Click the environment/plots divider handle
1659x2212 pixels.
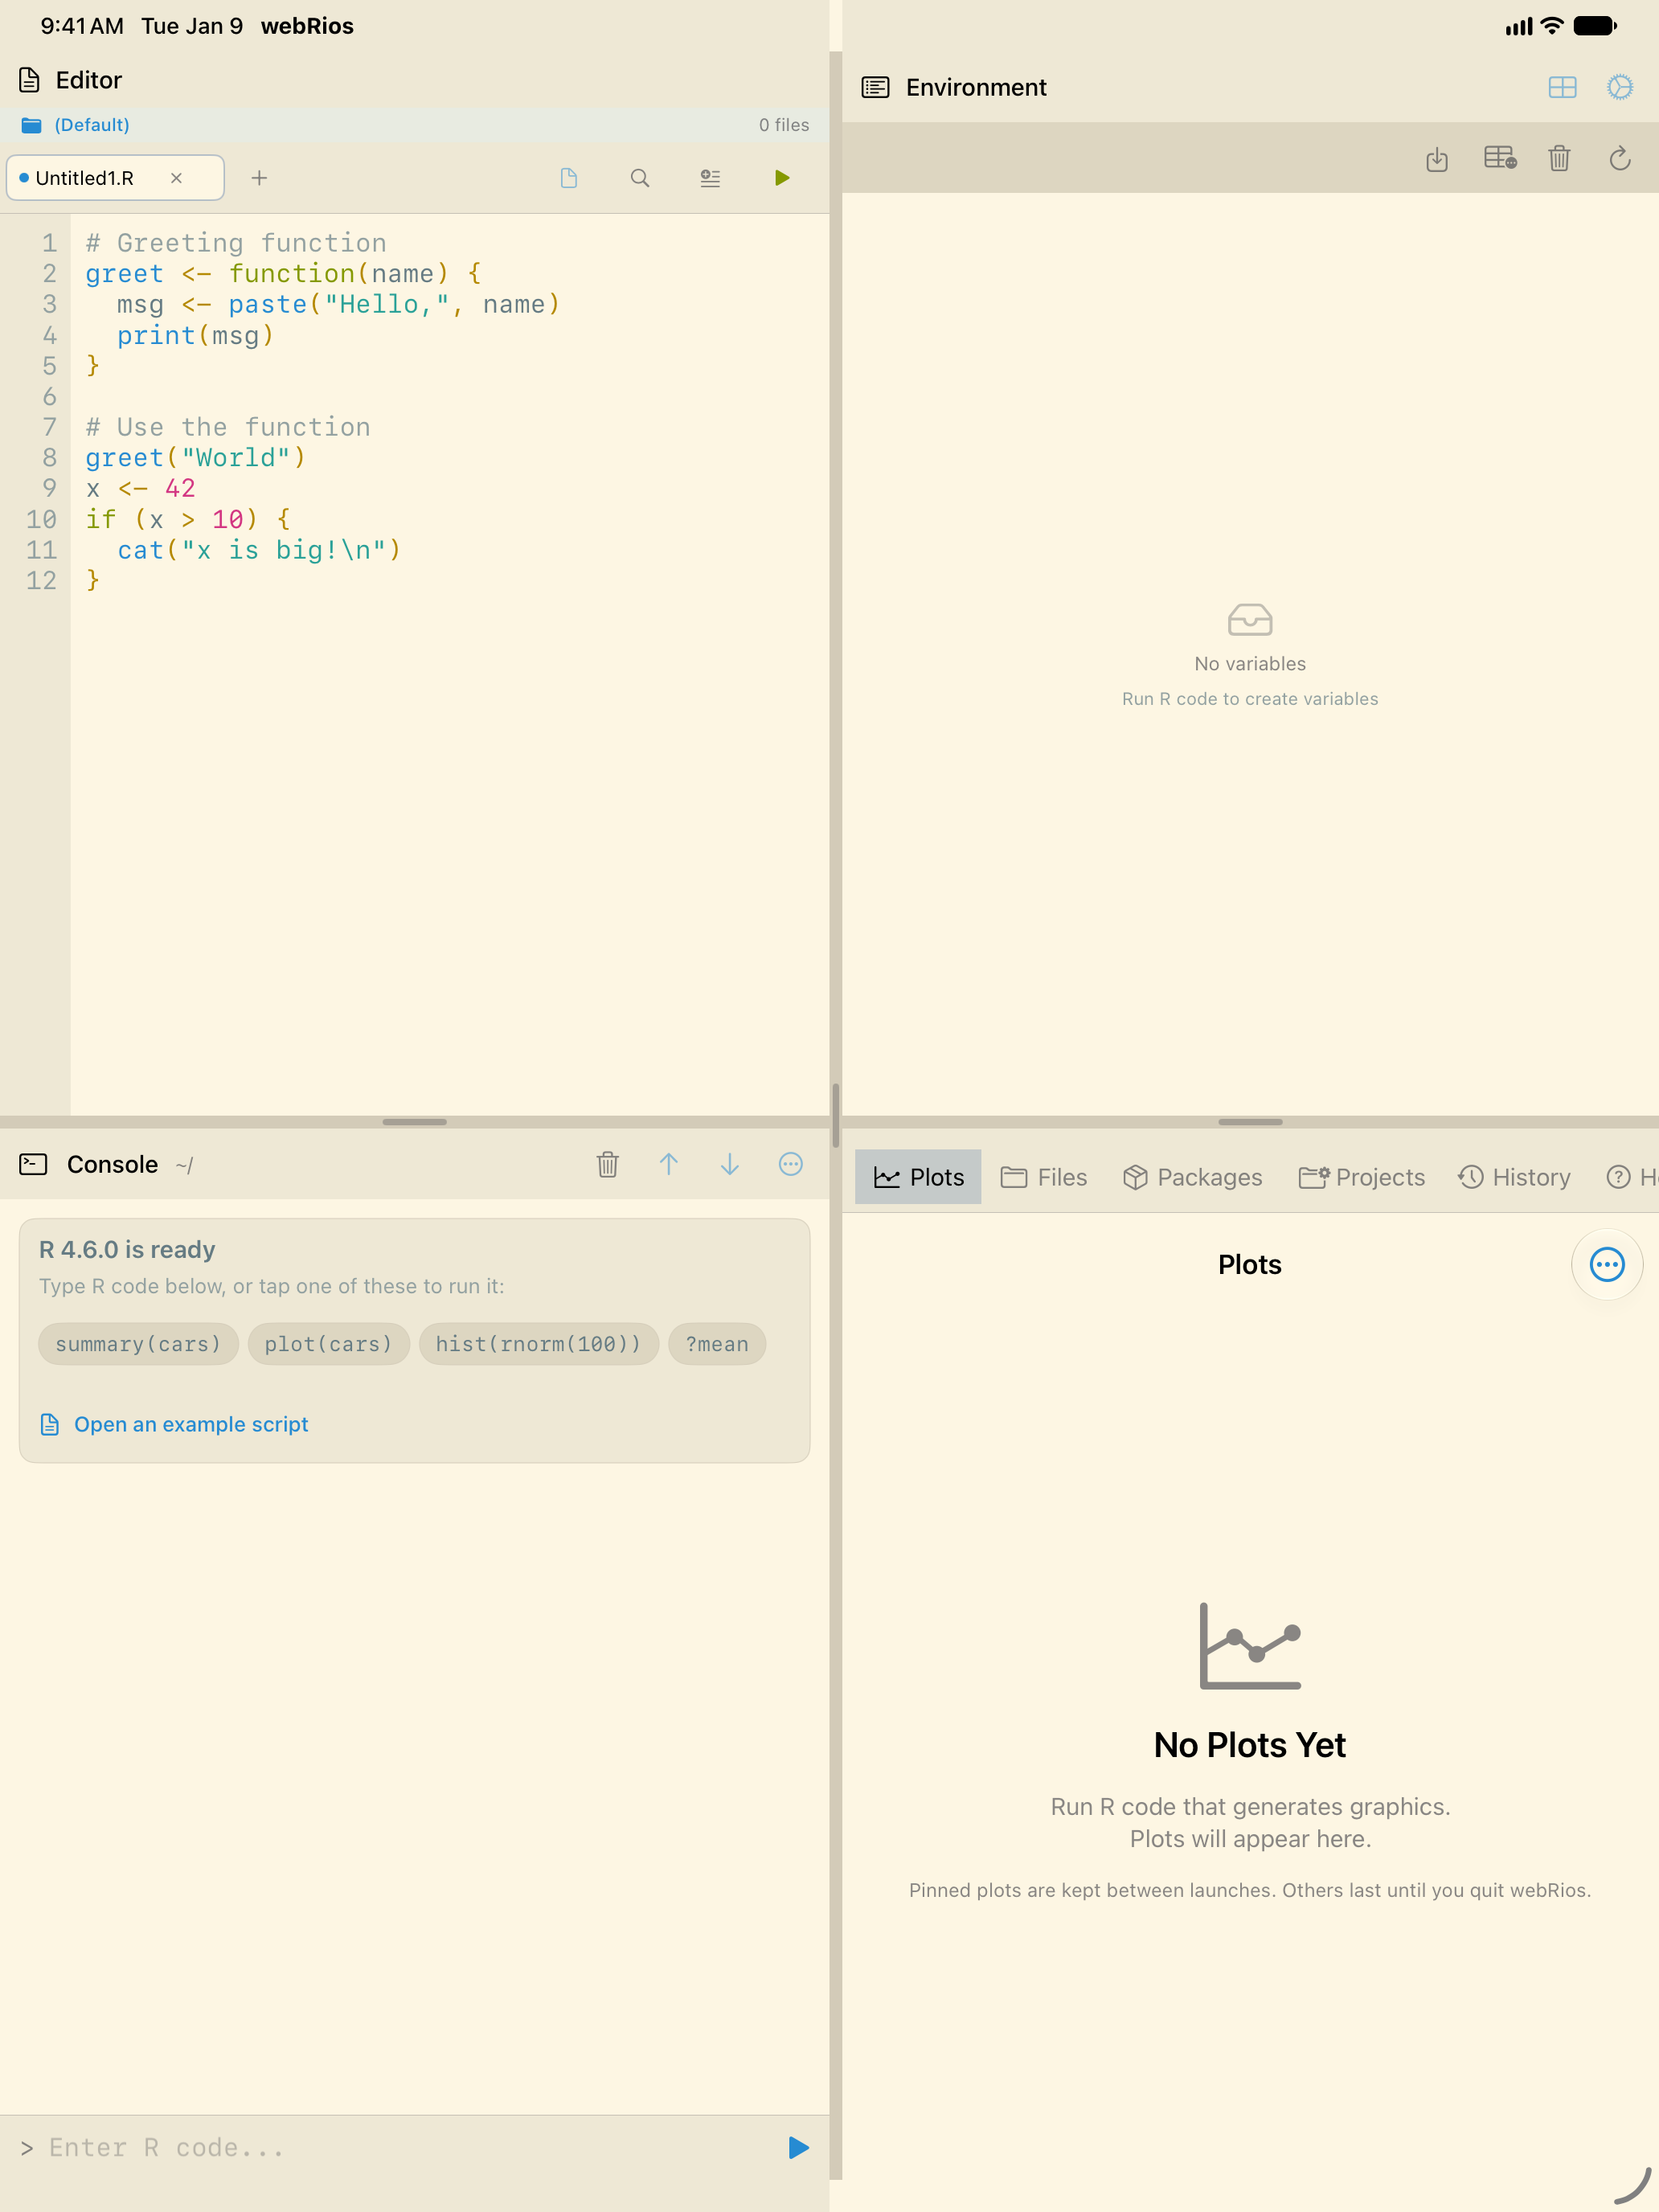click(x=1250, y=1122)
